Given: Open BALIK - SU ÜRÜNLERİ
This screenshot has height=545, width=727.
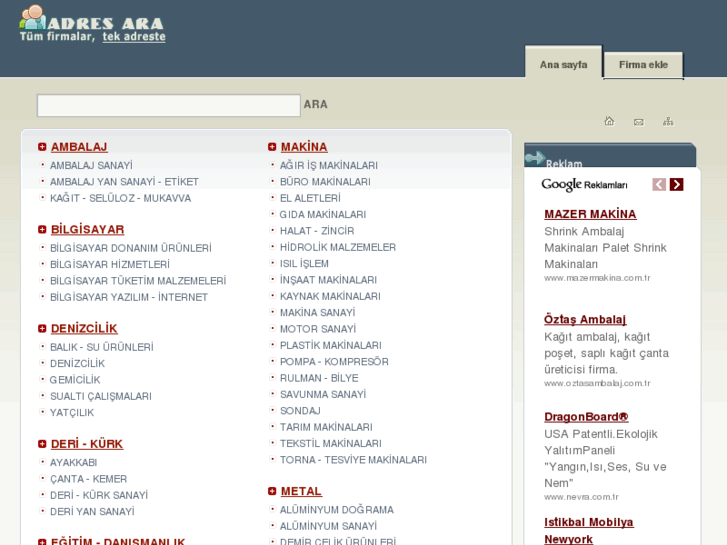Looking at the screenshot, I should click(x=102, y=347).
